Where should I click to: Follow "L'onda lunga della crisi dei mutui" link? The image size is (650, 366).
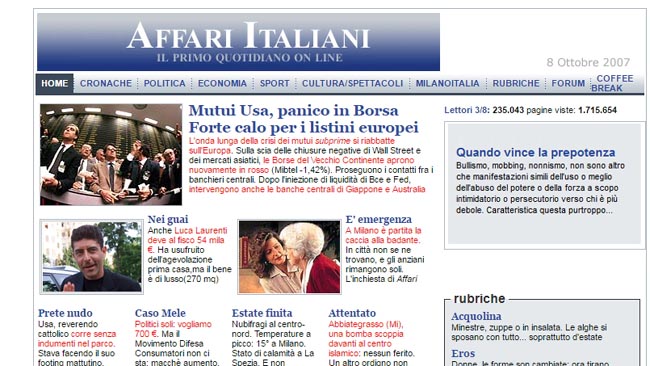point(292,145)
